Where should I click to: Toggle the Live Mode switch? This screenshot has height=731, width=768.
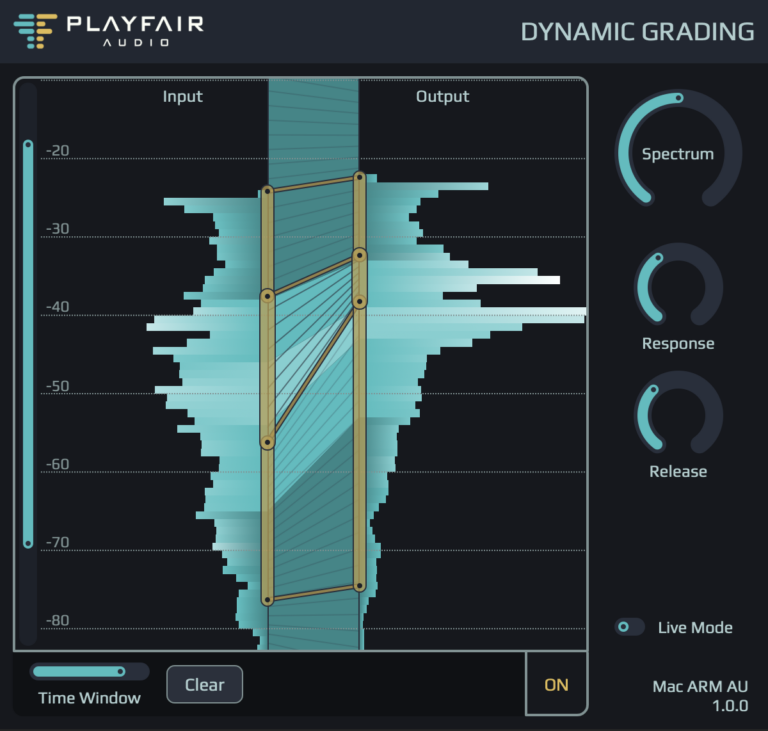click(x=629, y=627)
